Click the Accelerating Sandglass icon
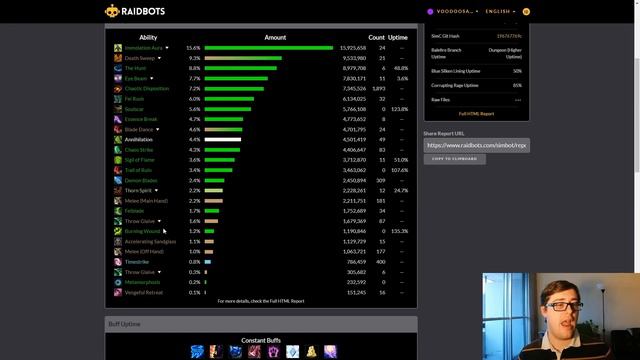Screen dimensions: 640x360 click(118, 241)
